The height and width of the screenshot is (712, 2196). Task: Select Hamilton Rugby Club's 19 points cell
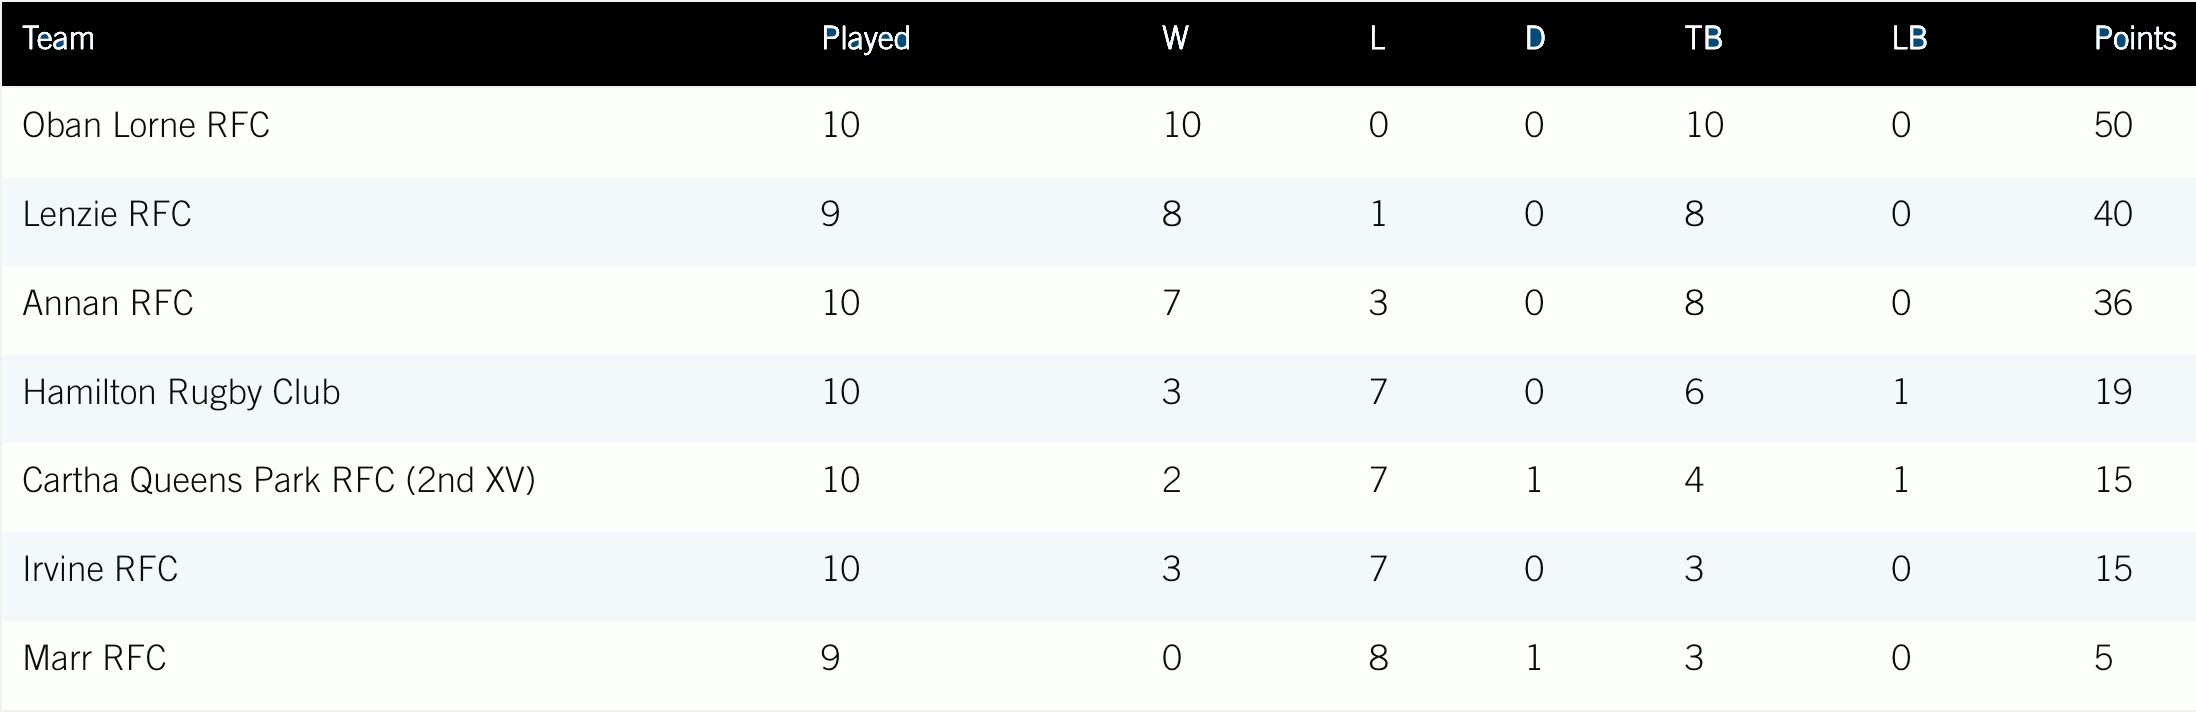pyautogui.click(x=2112, y=392)
